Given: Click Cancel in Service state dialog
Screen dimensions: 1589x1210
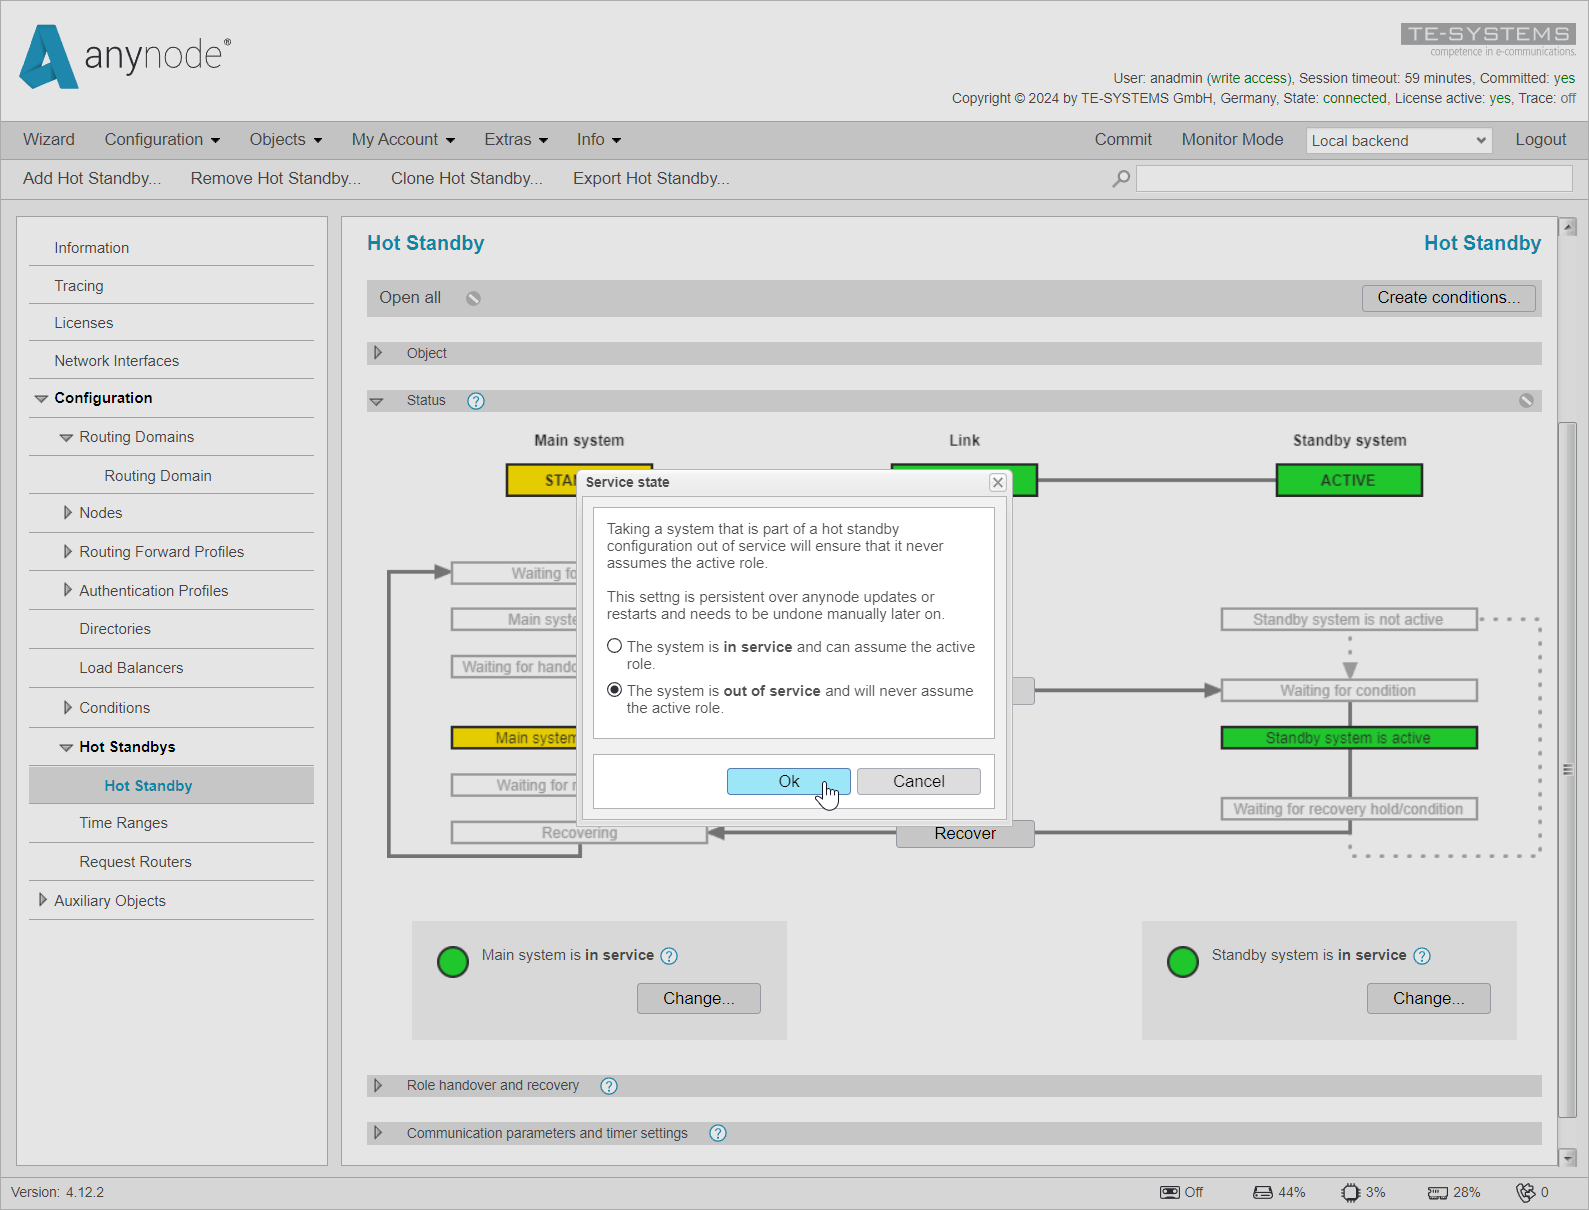Looking at the screenshot, I should [918, 781].
